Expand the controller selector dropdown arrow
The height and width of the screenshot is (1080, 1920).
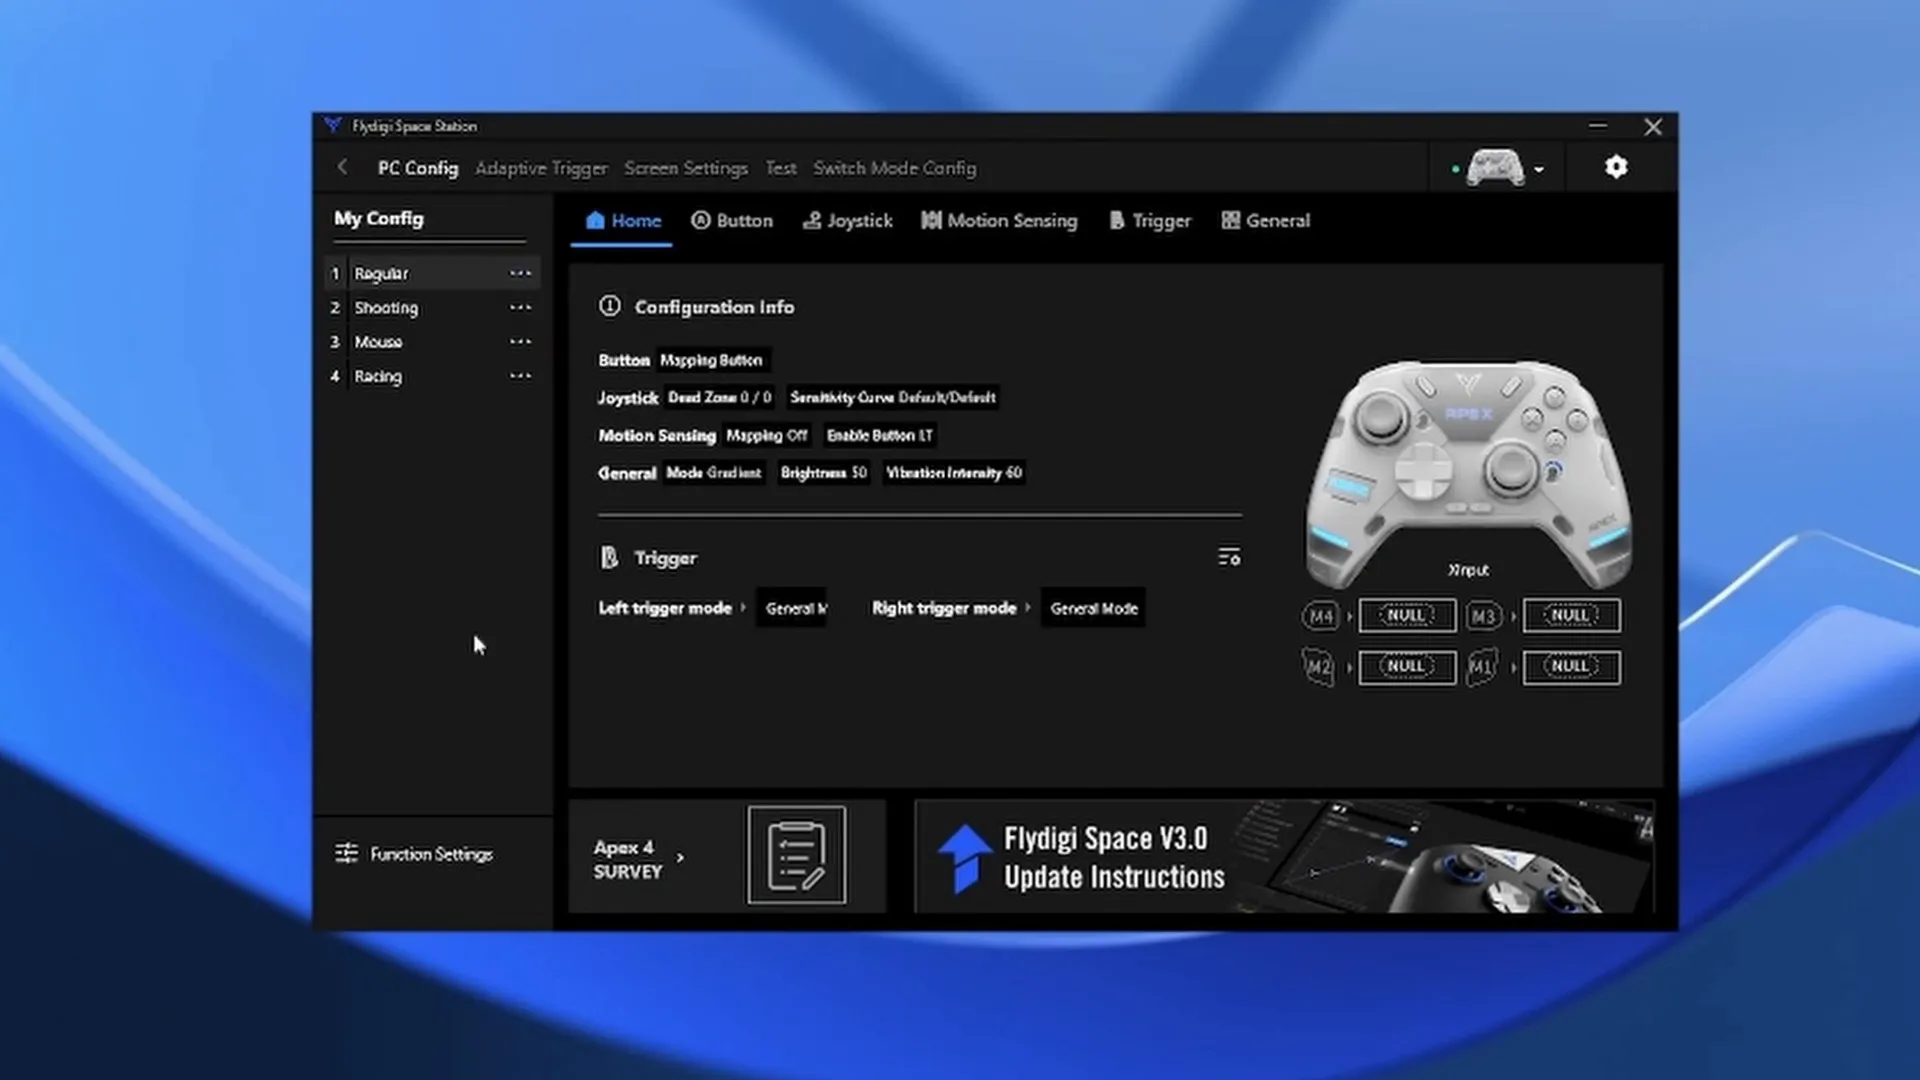(1539, 169)
